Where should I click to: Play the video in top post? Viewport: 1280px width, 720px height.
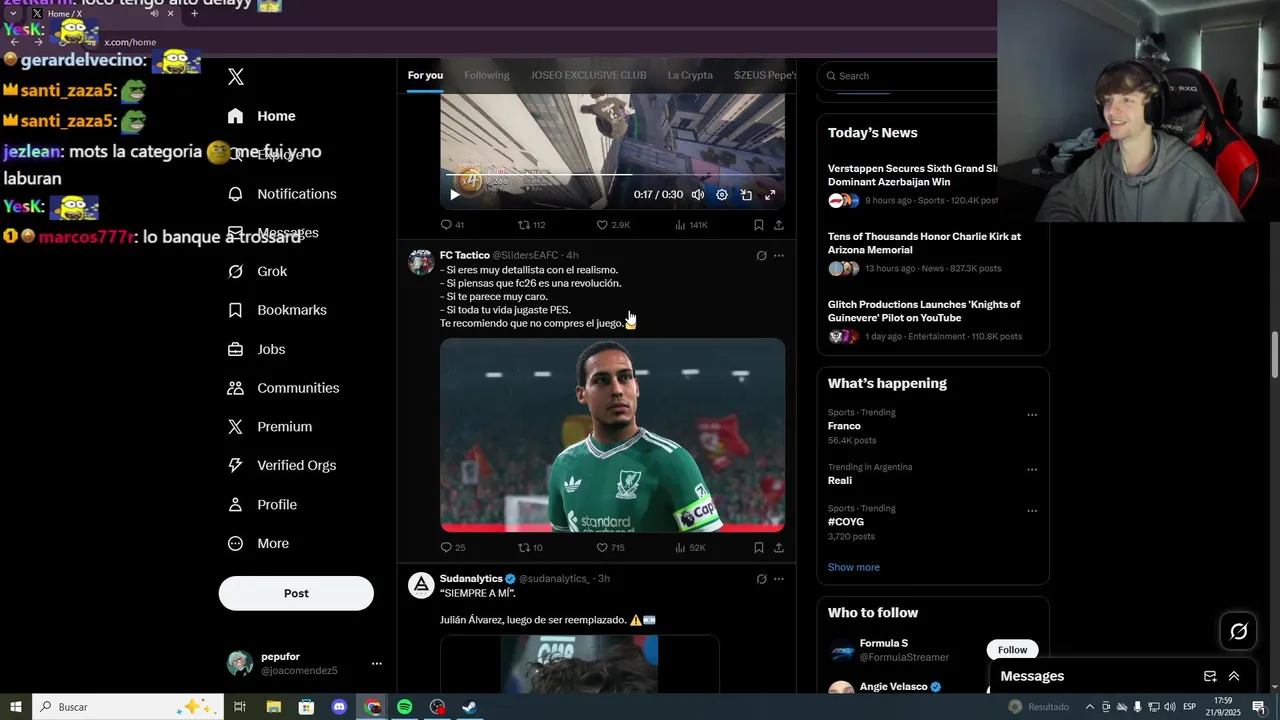tap(455, 195)
